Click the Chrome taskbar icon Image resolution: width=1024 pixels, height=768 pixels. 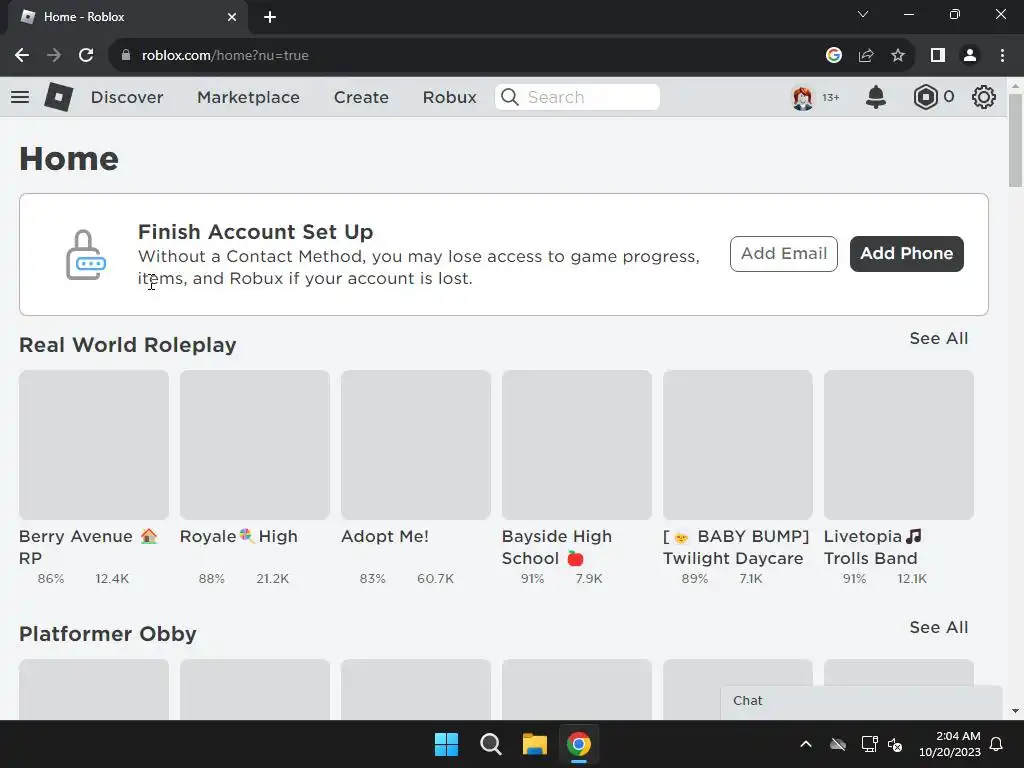tap(579, 744)
